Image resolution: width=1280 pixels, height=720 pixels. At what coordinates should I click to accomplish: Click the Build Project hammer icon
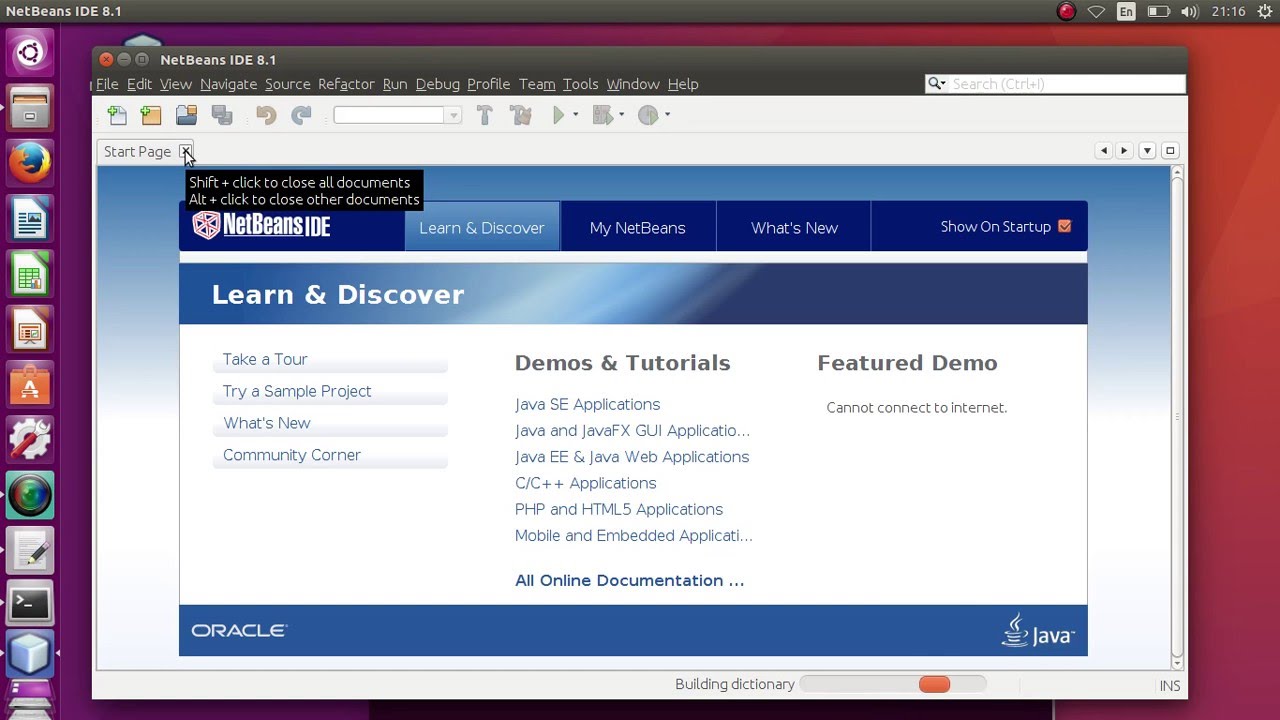[485, 115]
